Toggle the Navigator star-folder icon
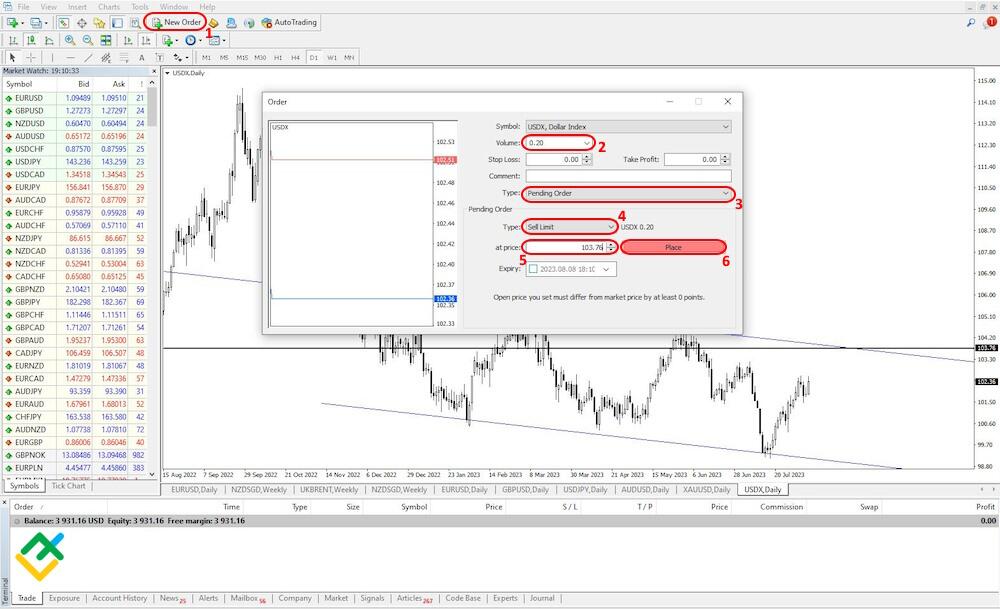 click(x=99, y=22)
